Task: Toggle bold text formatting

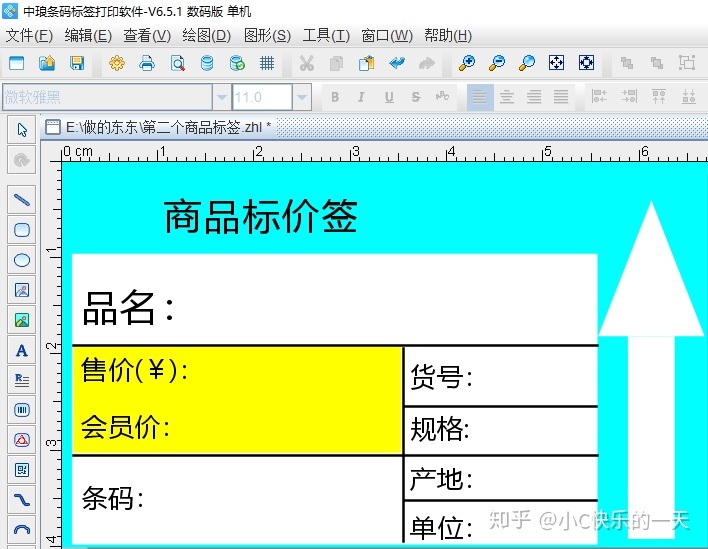Action: 335,97
